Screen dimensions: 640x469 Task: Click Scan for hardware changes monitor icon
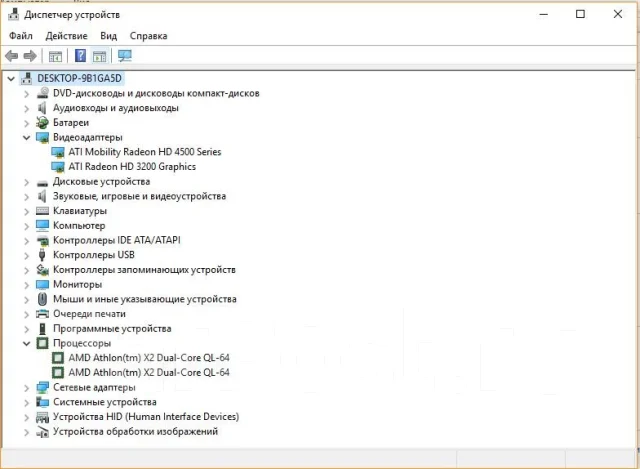(x=124, y=56)
